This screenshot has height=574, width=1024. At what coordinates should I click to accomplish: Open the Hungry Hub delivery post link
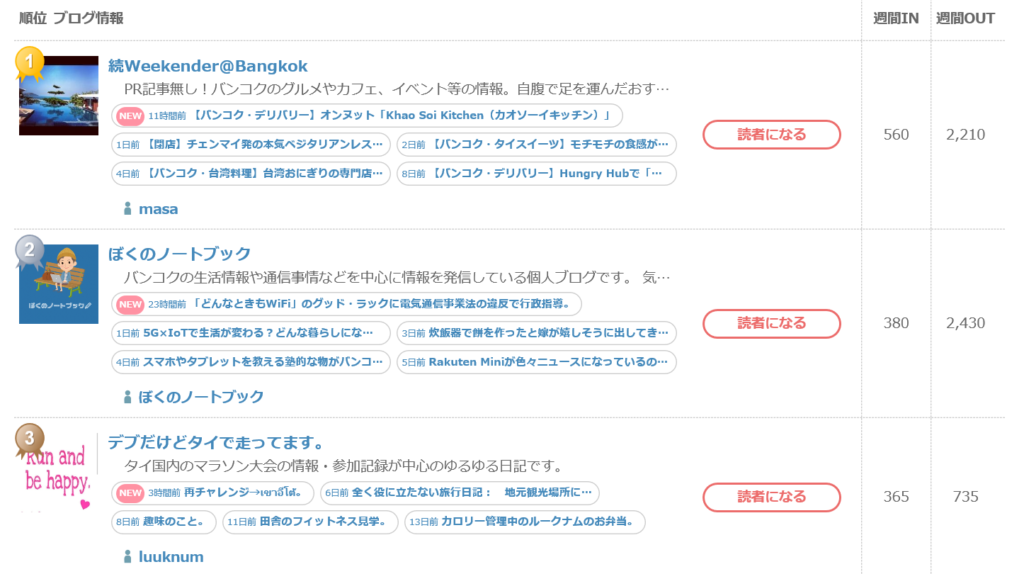pos(536,174)
